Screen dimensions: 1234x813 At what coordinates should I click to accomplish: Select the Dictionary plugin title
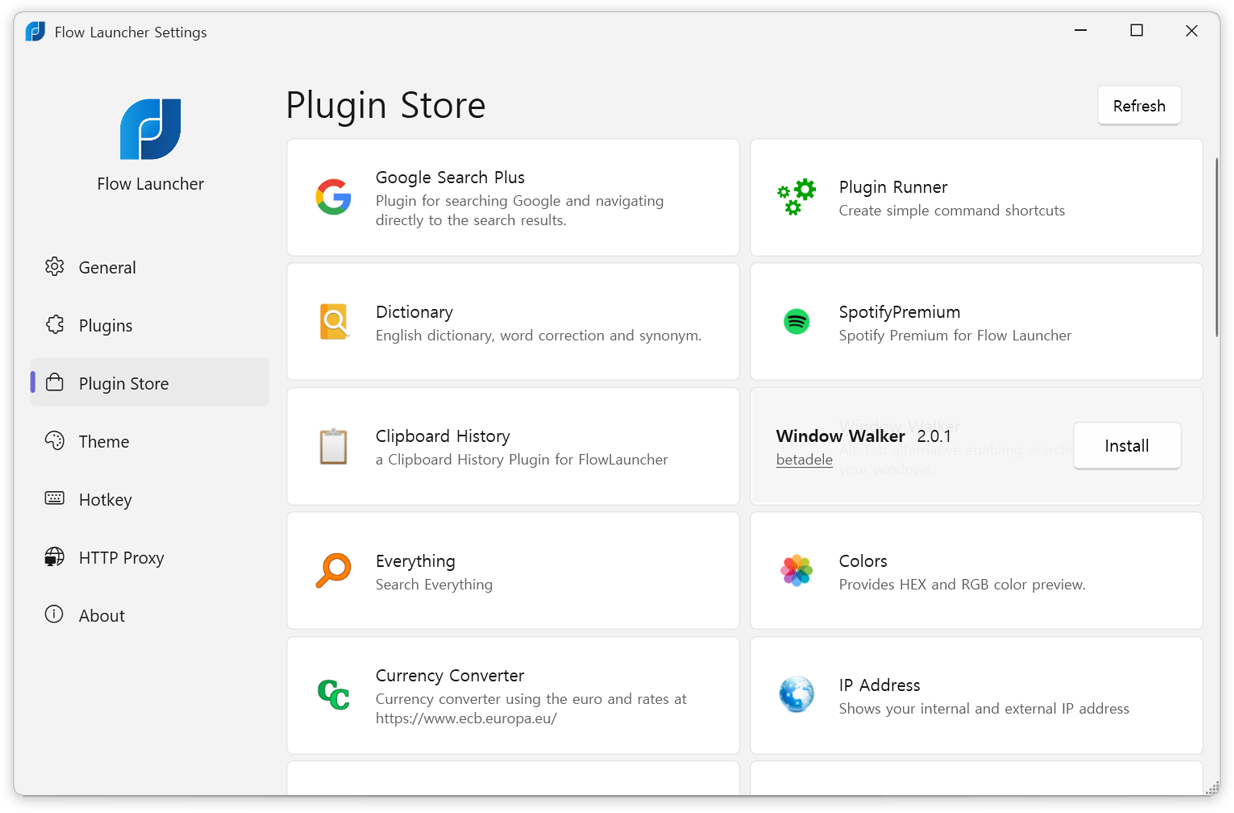[414, 312]
